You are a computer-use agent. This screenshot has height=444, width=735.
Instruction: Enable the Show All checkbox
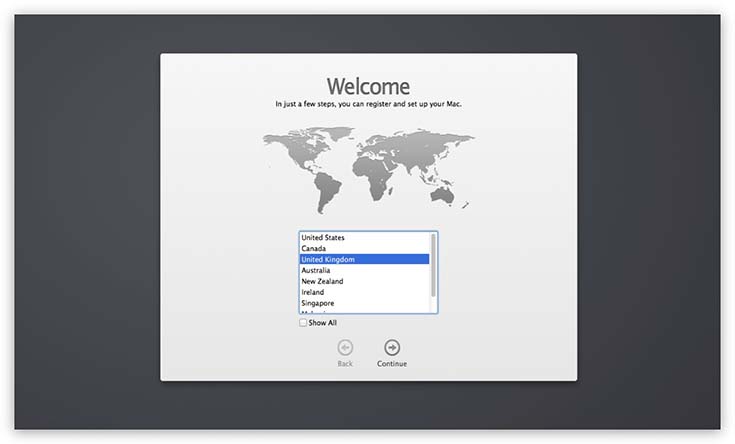coord(303,323)
